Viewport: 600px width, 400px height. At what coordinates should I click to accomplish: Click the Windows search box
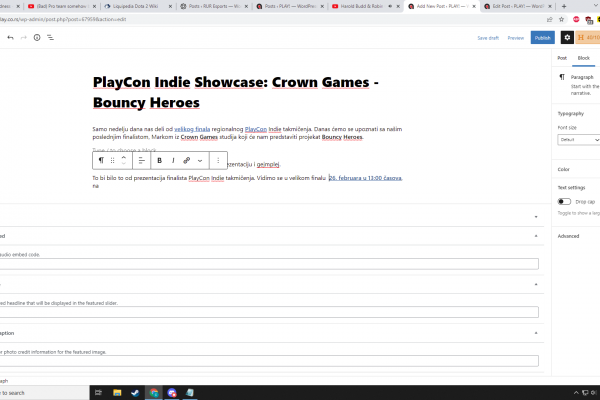[44, 393]
